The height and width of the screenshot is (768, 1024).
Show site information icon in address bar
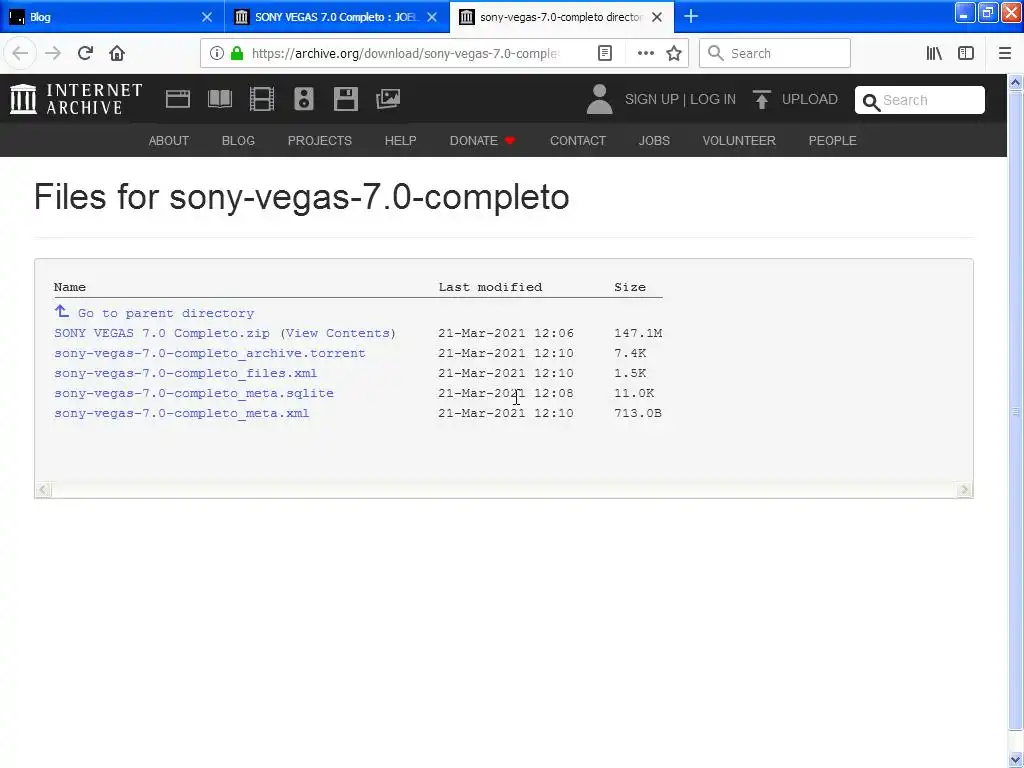click(x=217, y=53)
